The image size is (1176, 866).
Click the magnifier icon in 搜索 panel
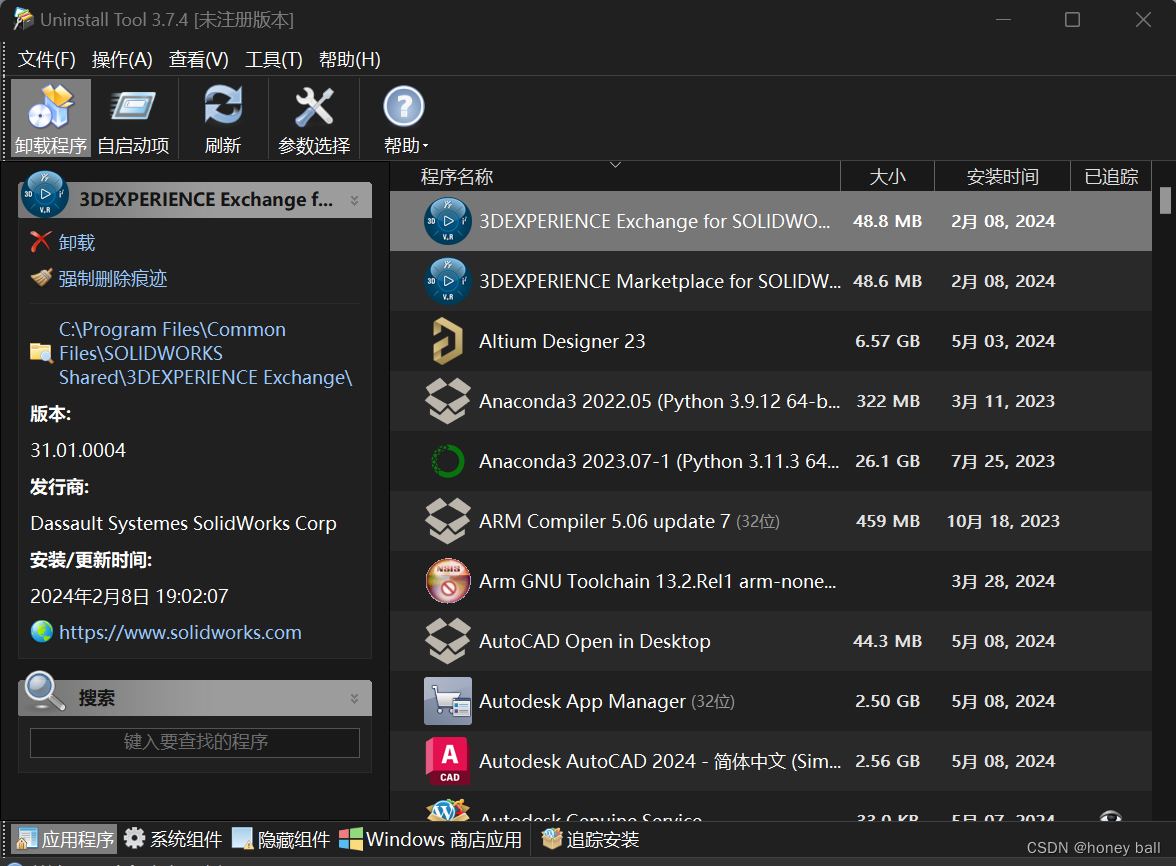click(x=44, y=691)
